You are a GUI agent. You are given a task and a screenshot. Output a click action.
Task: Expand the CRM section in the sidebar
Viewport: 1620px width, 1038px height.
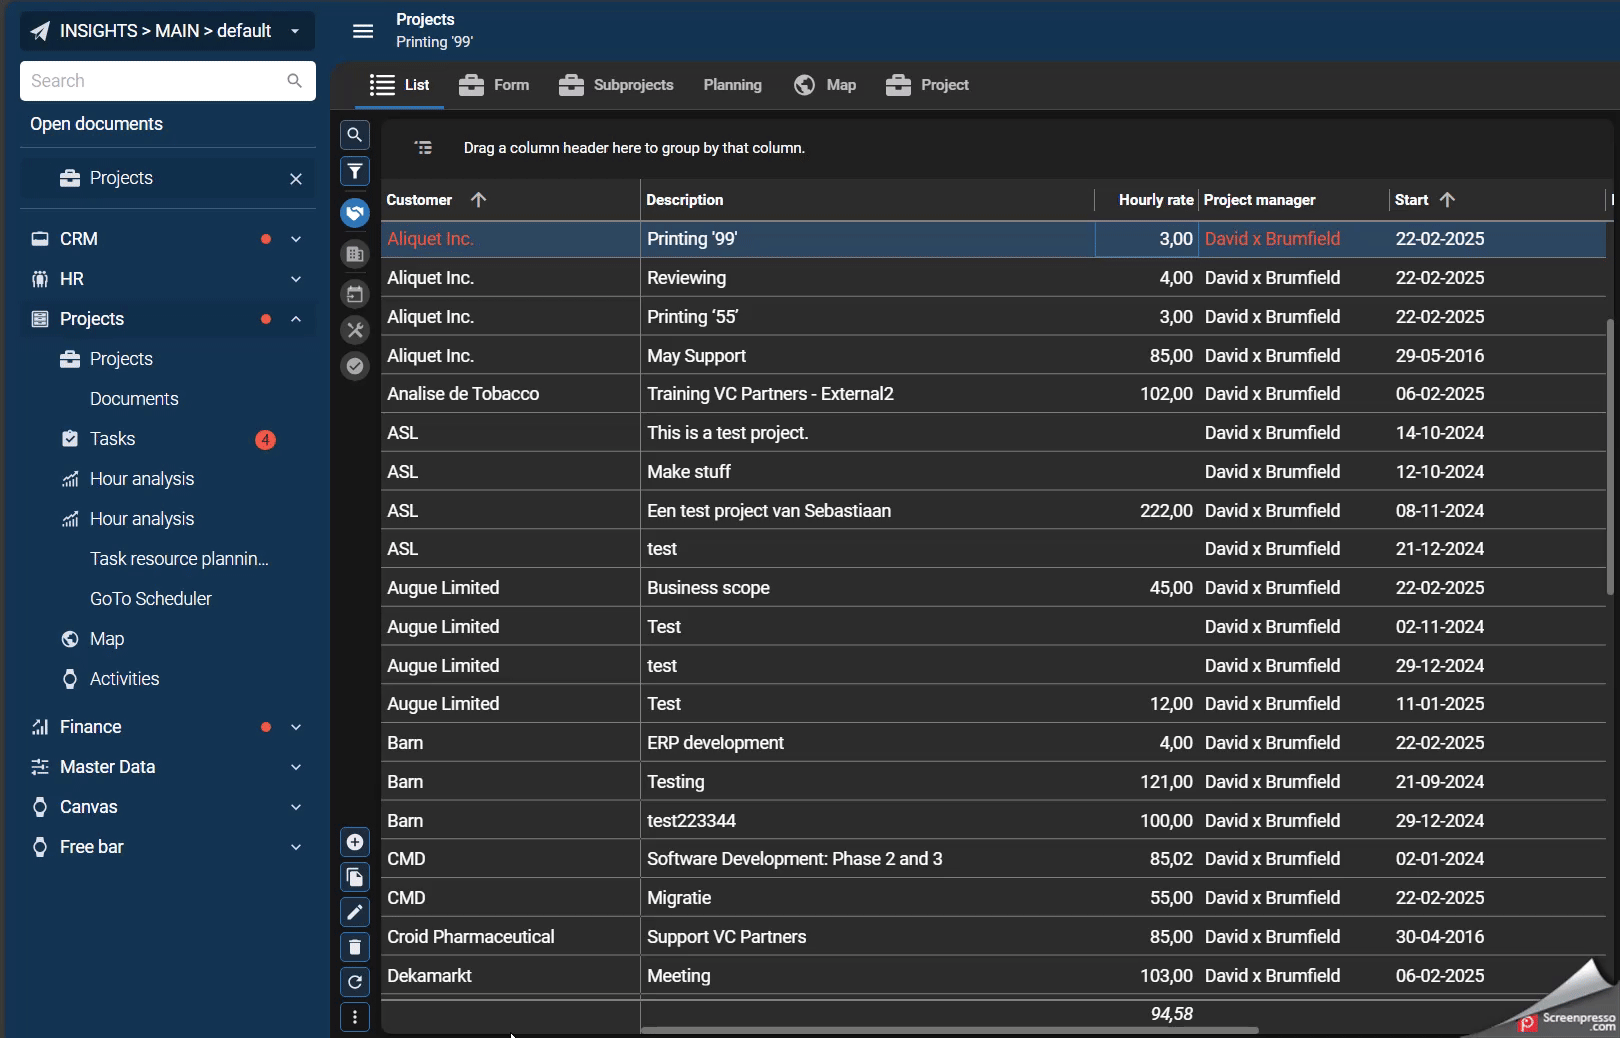coord(296,239)
